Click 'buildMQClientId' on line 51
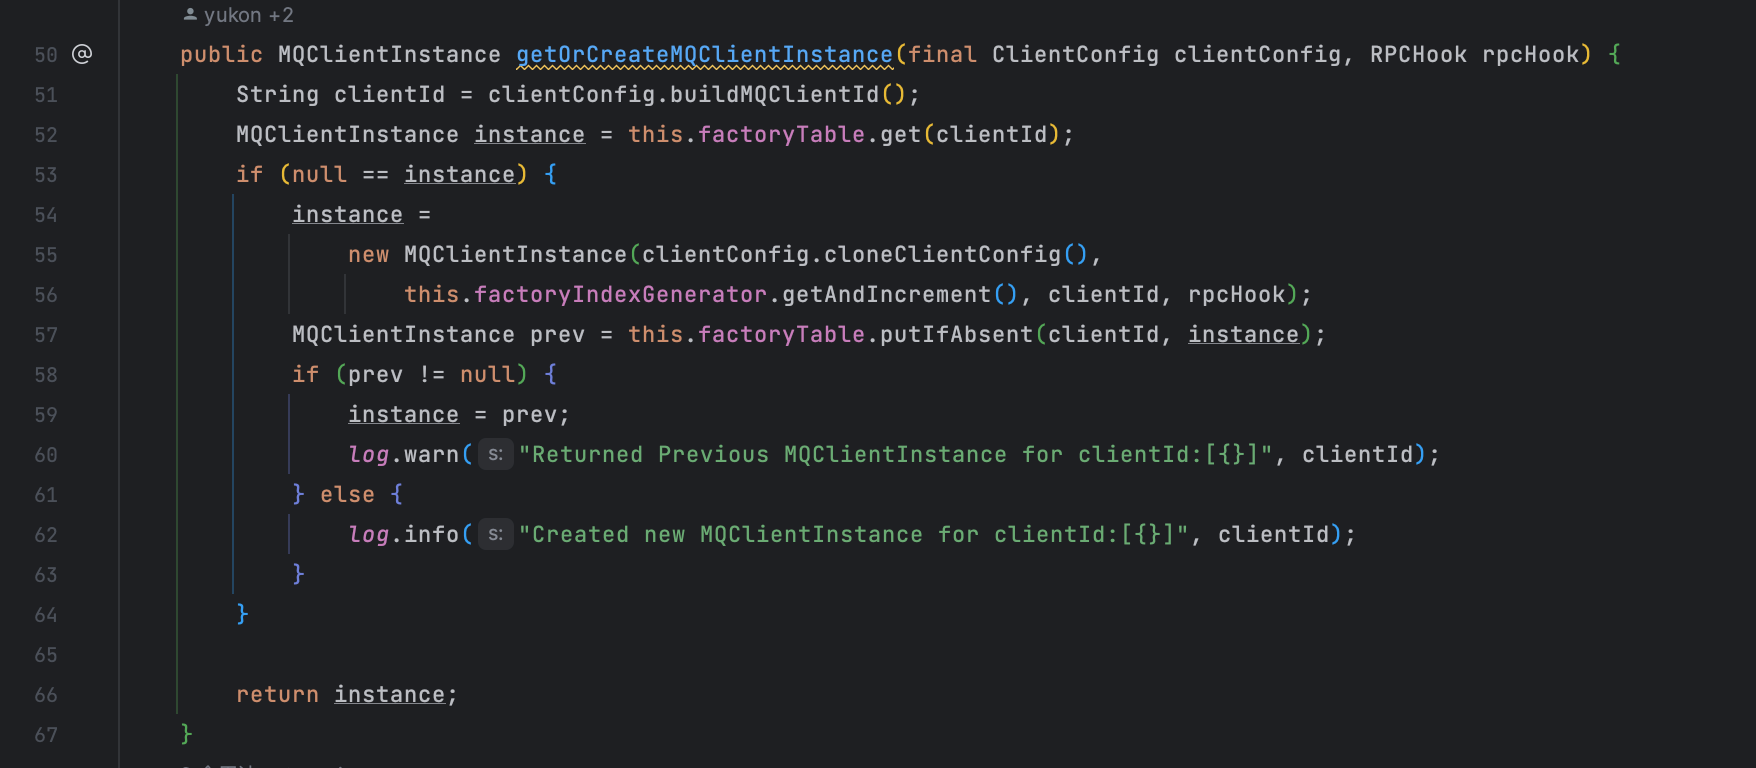The image size is (1756, 768). (x=774, y=94)
